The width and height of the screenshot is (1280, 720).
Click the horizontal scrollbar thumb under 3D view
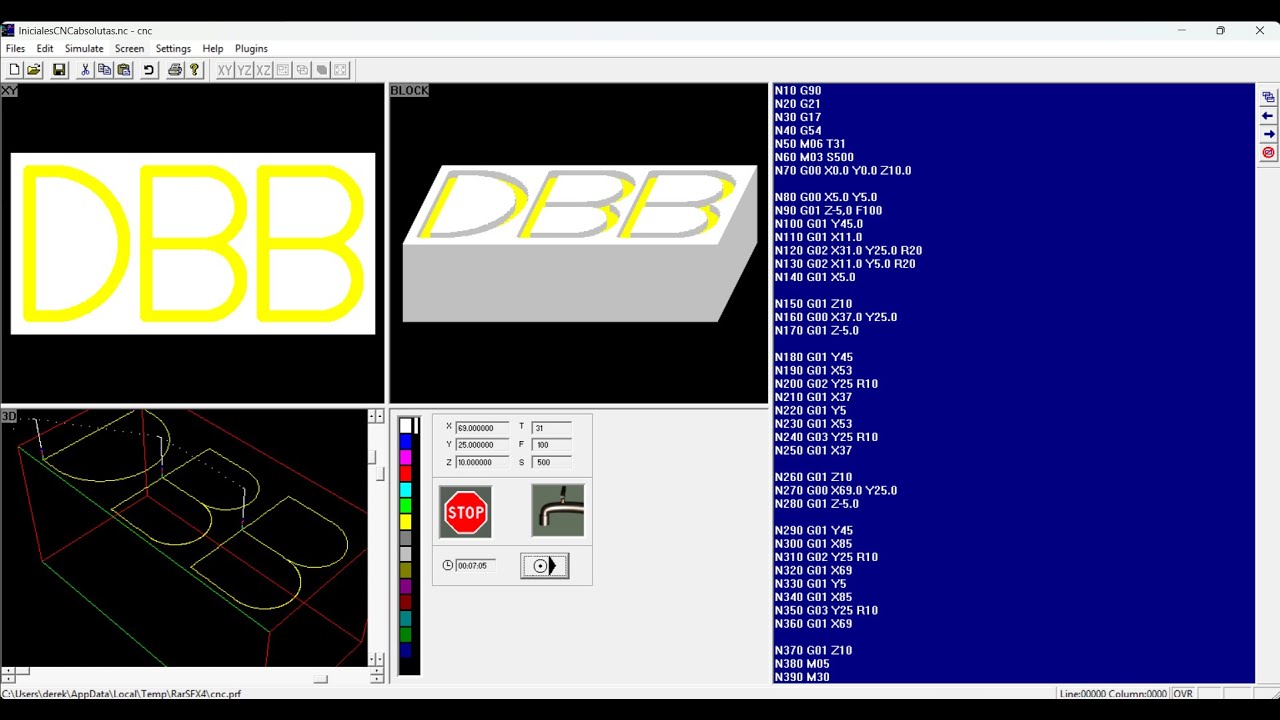320,679
